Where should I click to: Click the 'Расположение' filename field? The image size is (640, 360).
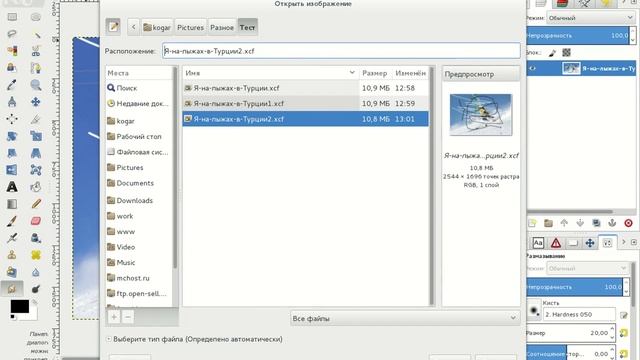click(341, 51)
